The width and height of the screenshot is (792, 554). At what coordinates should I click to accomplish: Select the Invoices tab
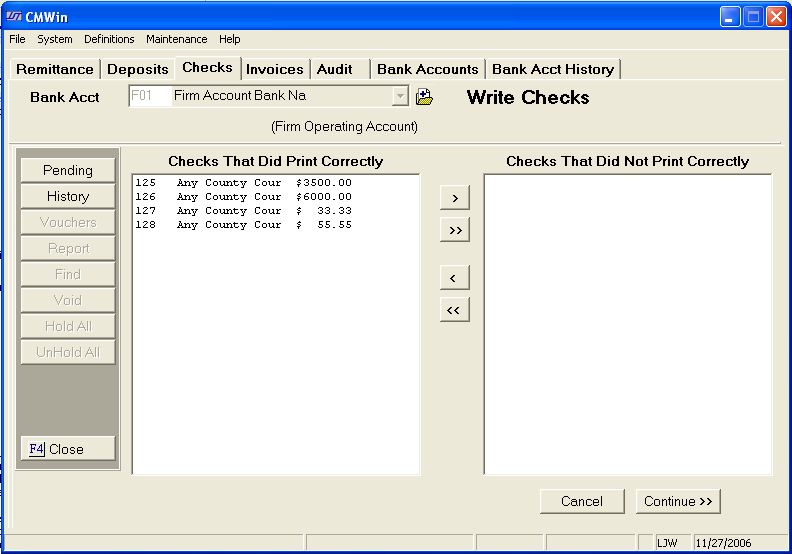coord(274,69)
